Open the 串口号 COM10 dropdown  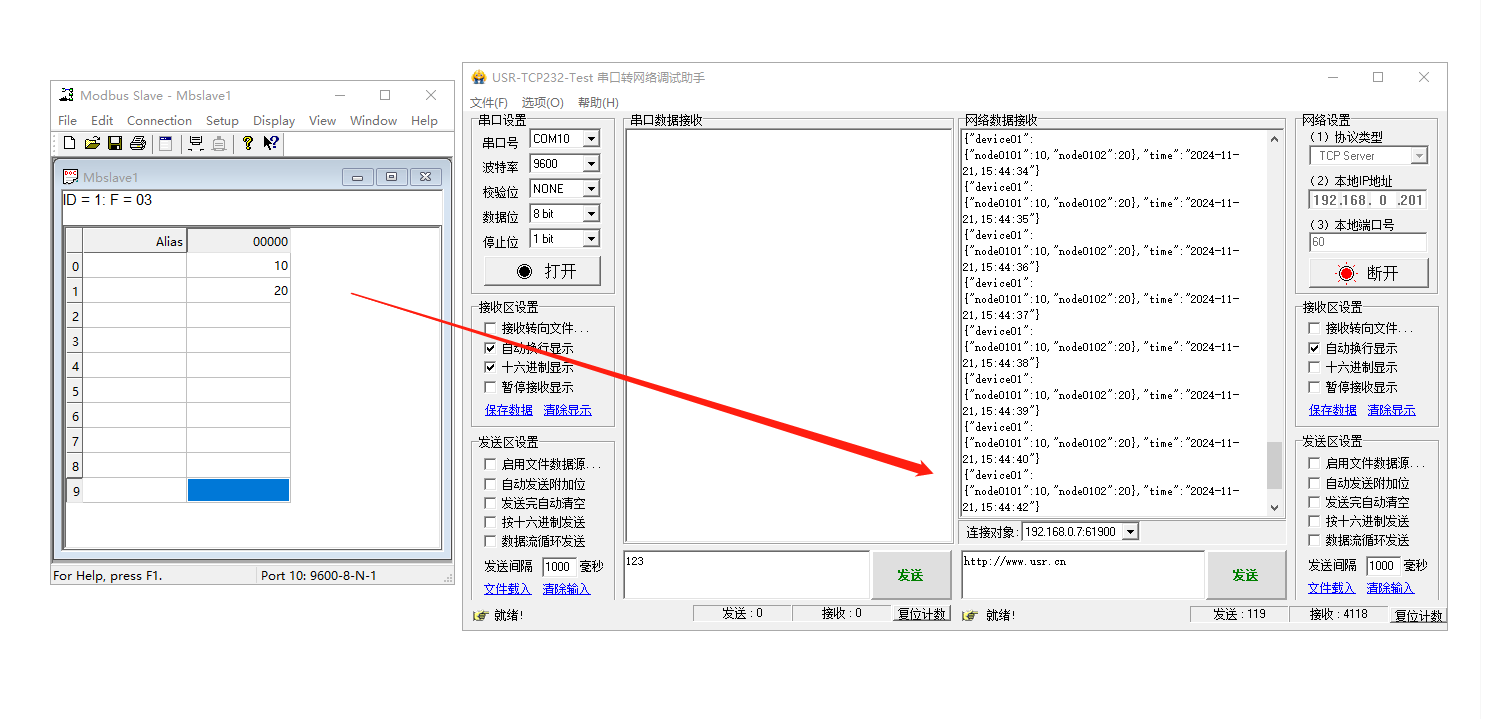[x=591, y=139]
